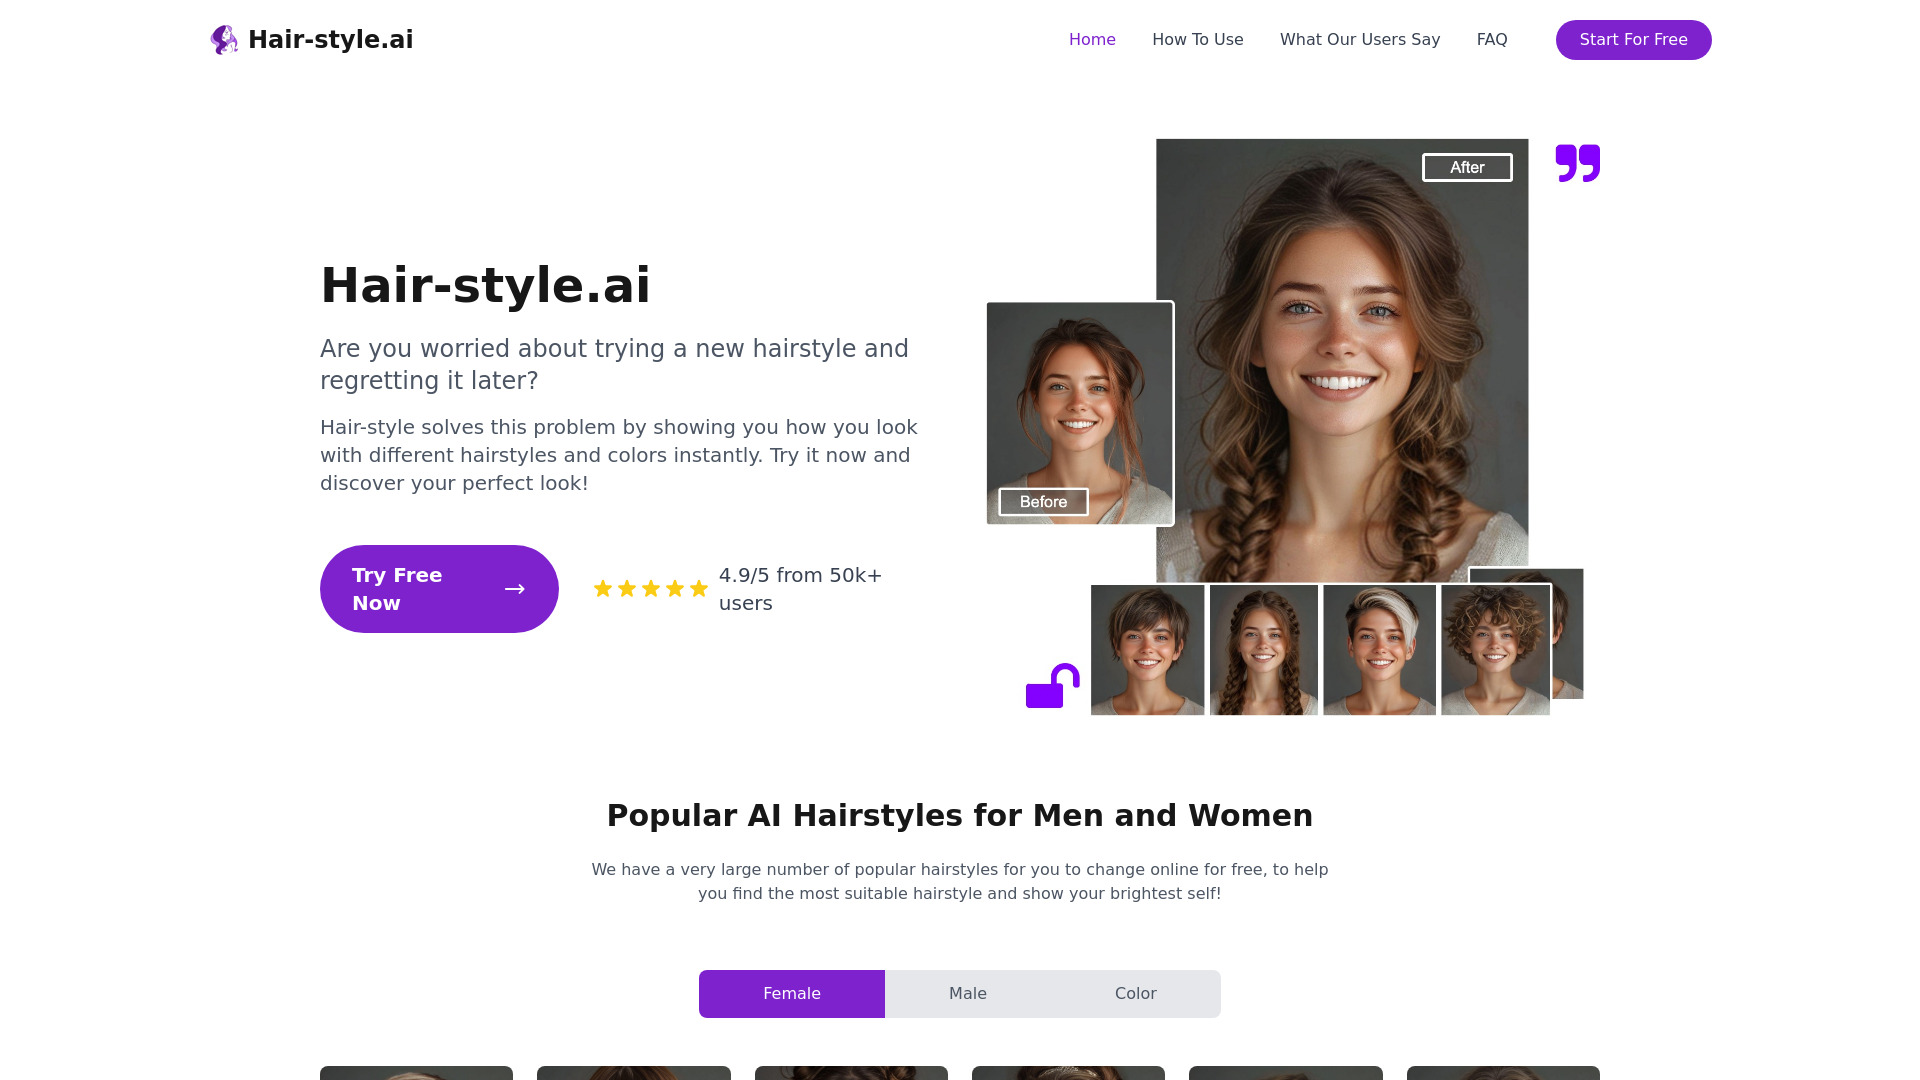The height and width of the screenshot is (1080, 1920).
Task: Select the FAQ menu item
Action: [1491, 38]
